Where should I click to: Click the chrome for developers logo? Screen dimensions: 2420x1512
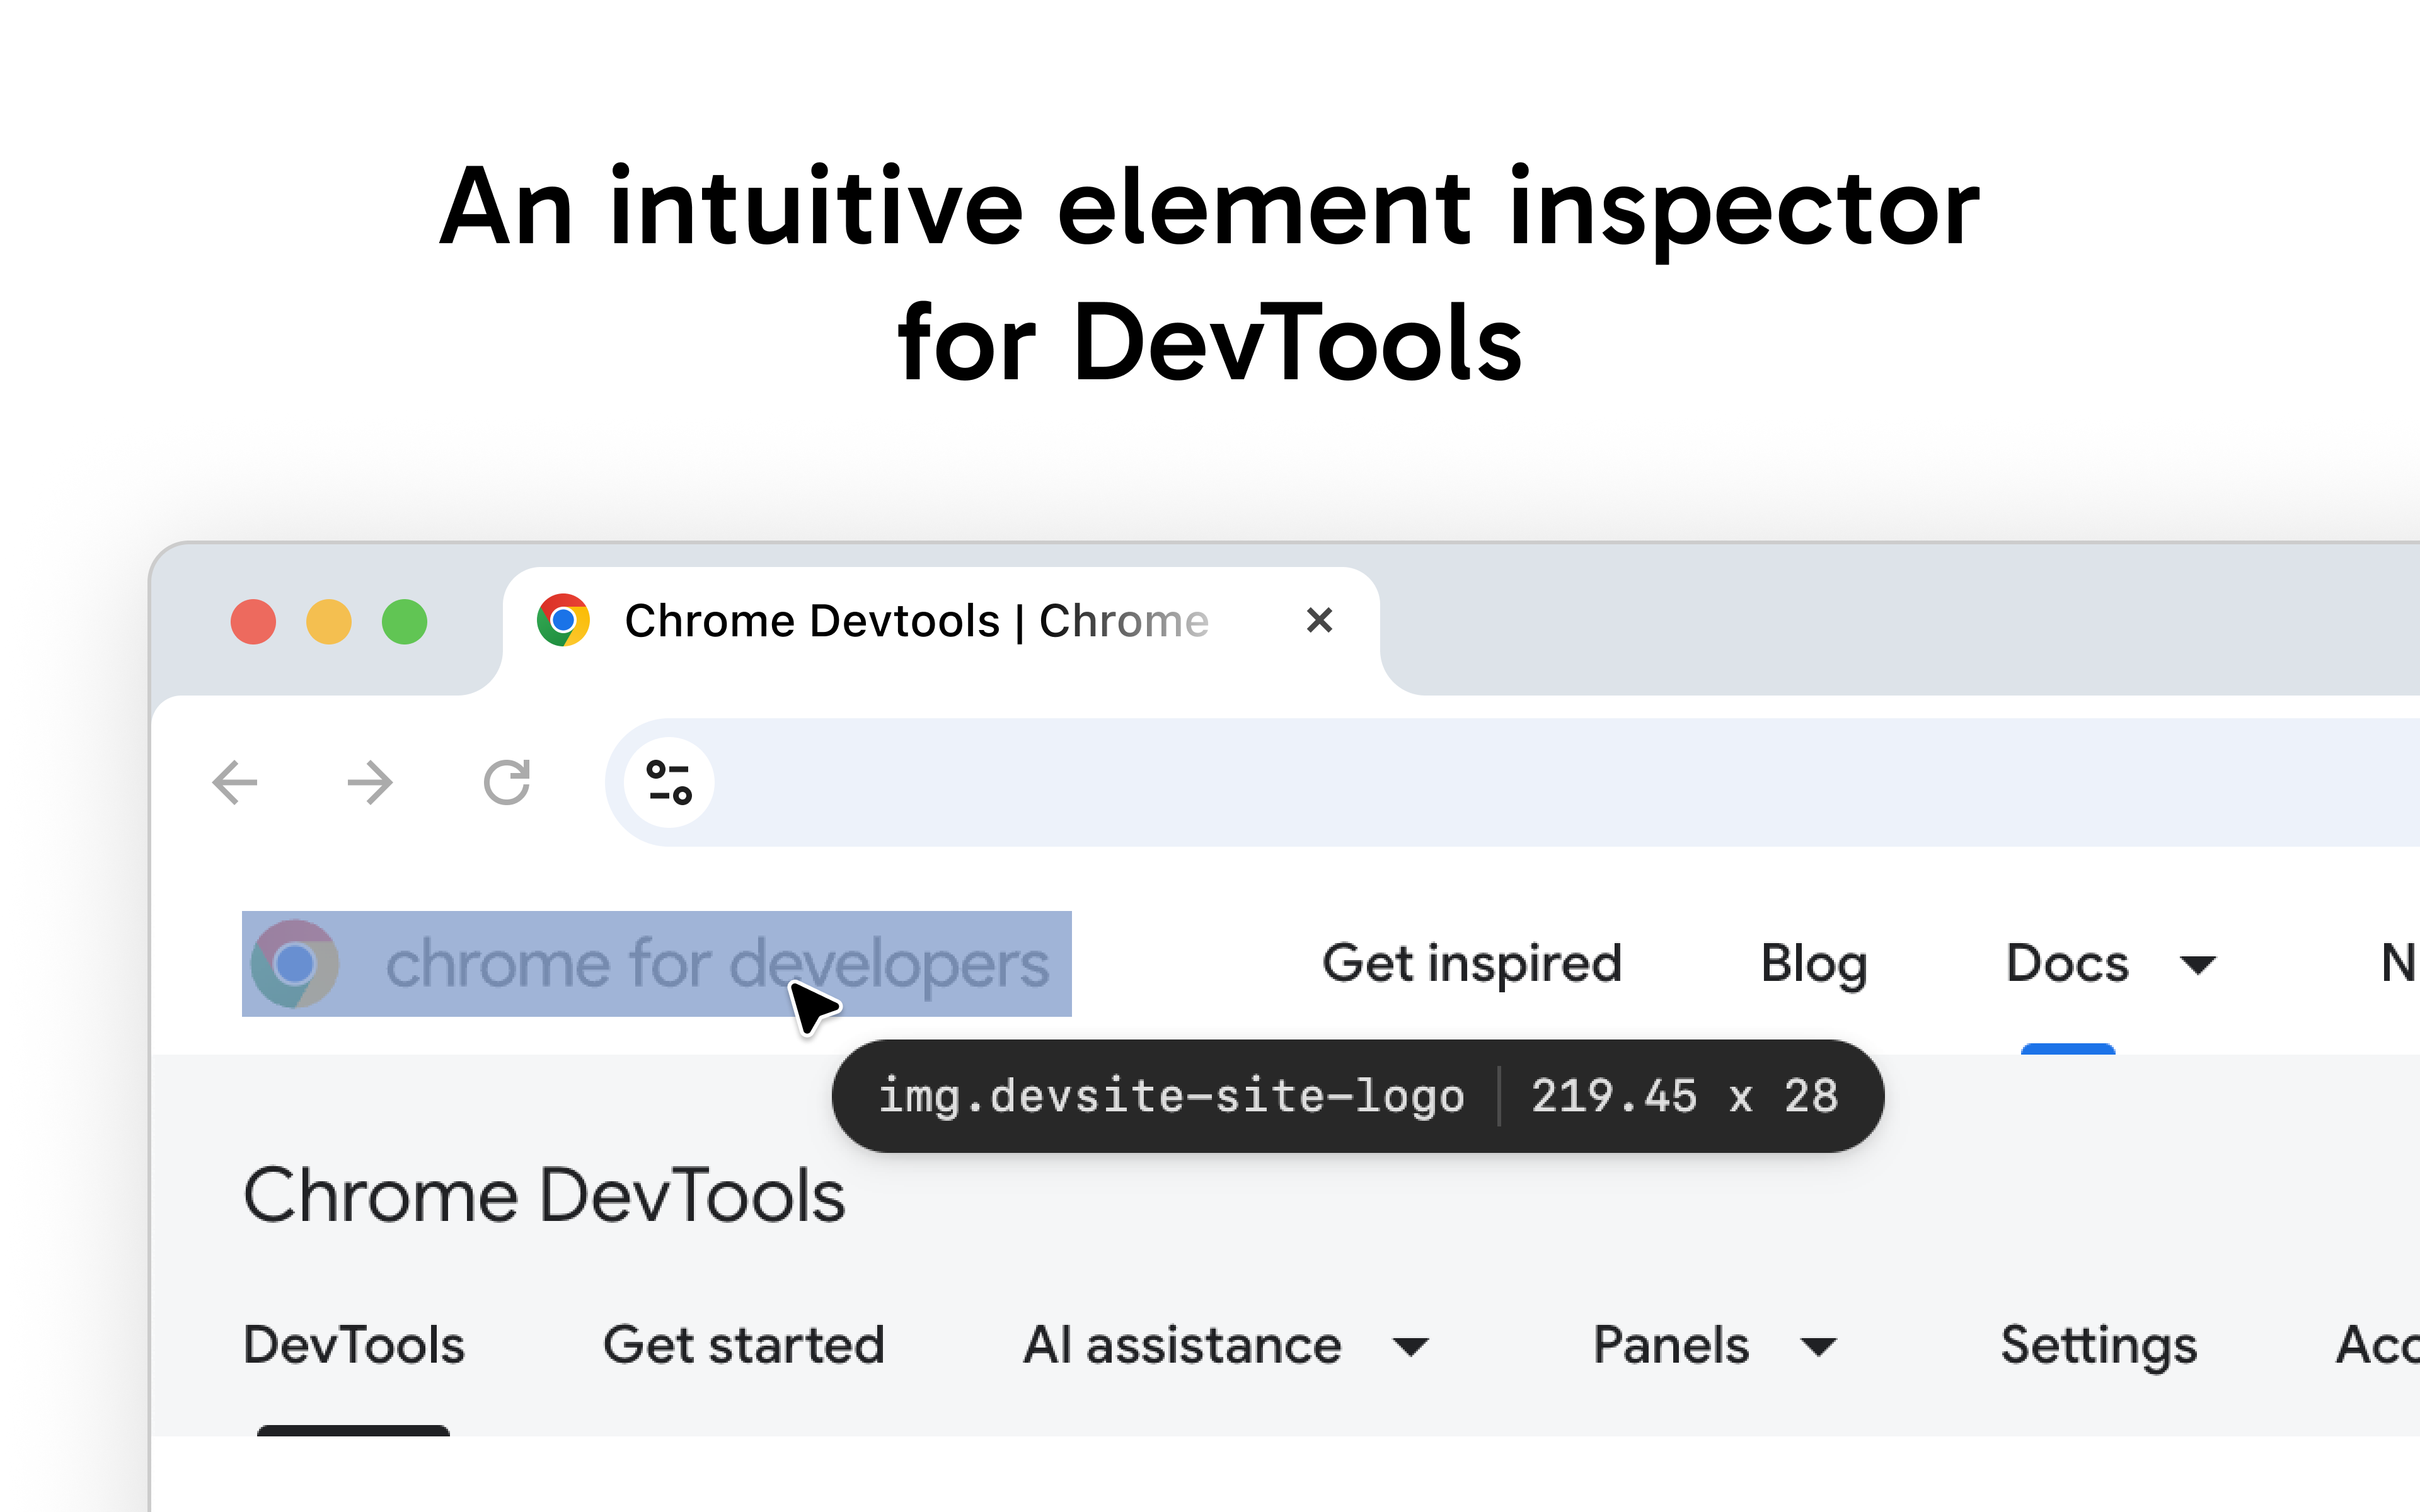click(x=656, y=963)
